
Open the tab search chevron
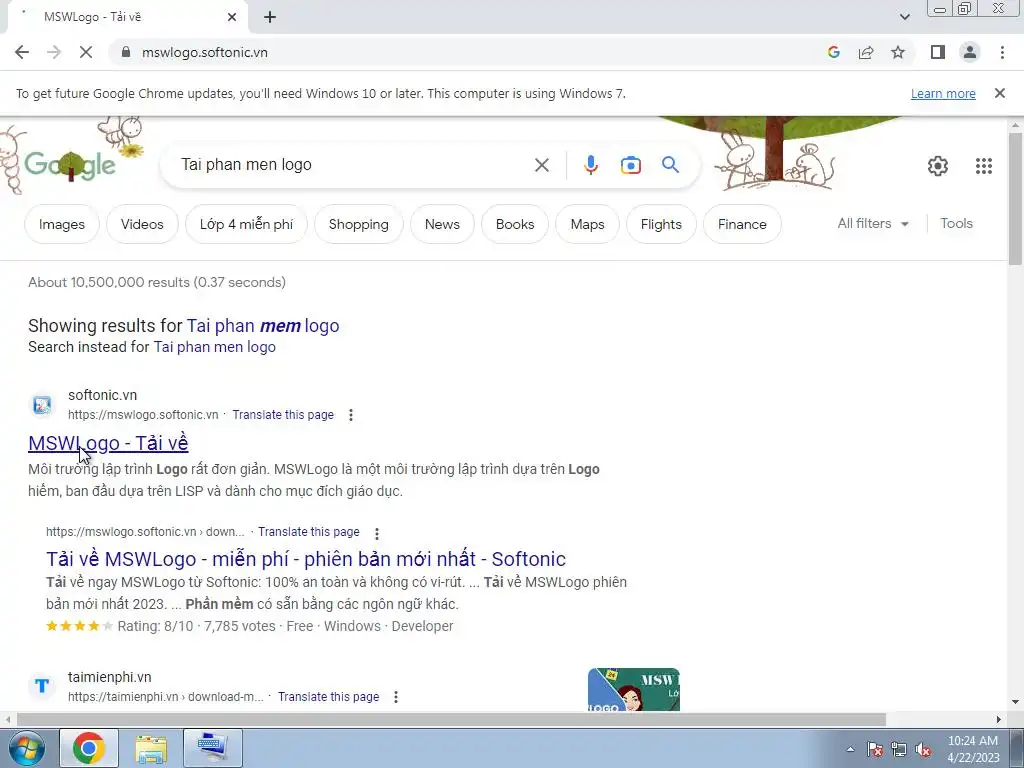904,17
